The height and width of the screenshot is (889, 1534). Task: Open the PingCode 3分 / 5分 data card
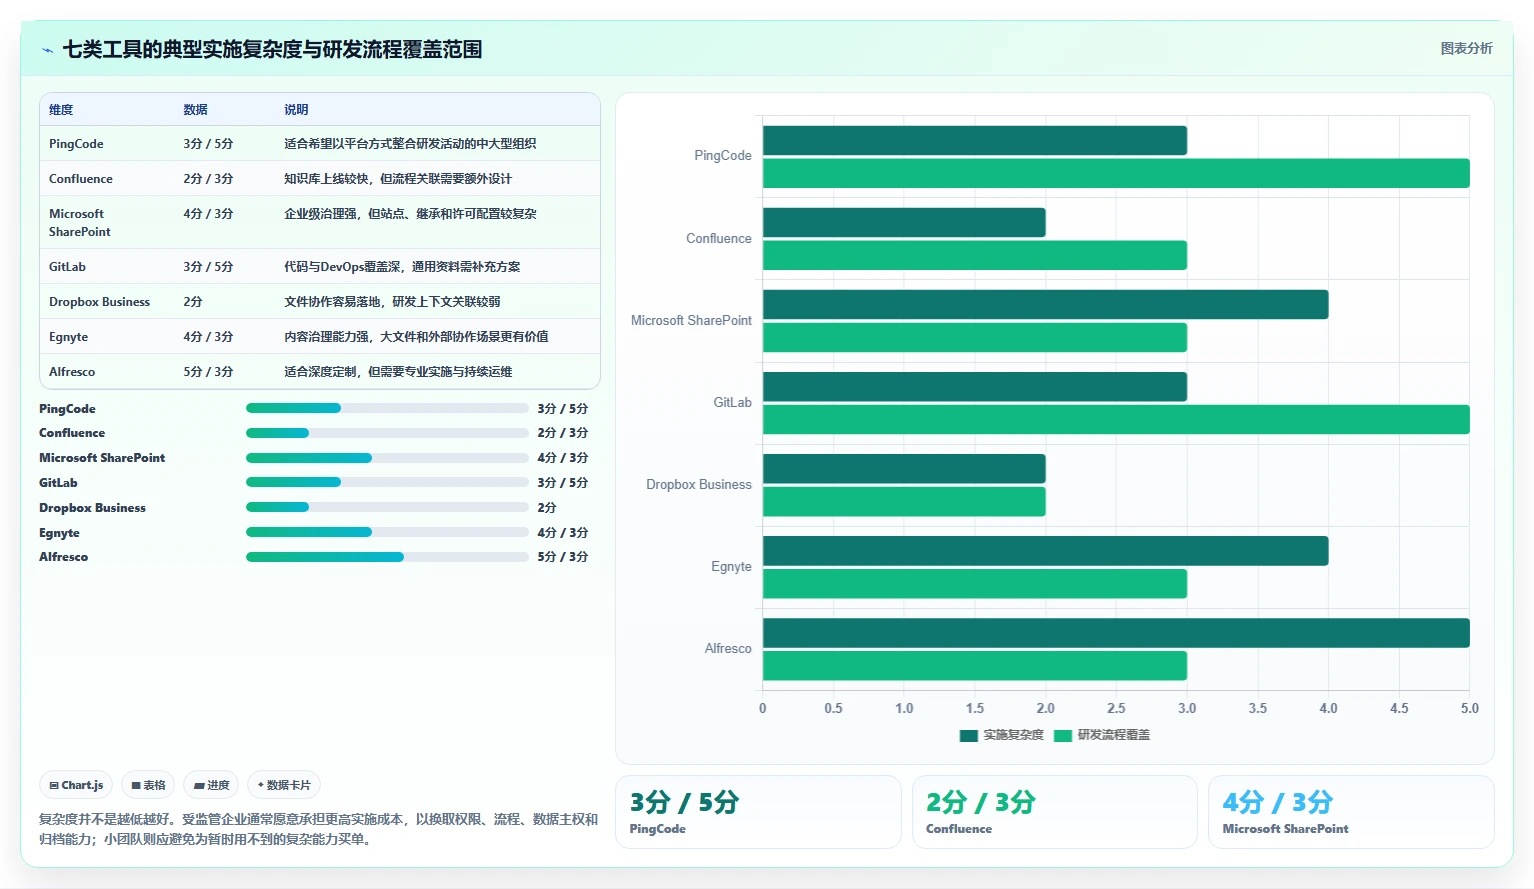tap(758, 812)
